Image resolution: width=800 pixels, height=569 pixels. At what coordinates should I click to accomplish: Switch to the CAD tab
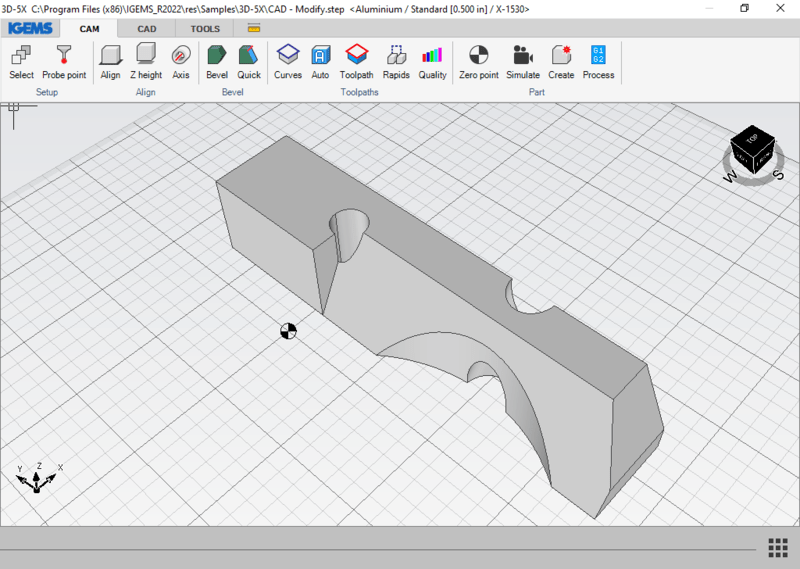147,29
